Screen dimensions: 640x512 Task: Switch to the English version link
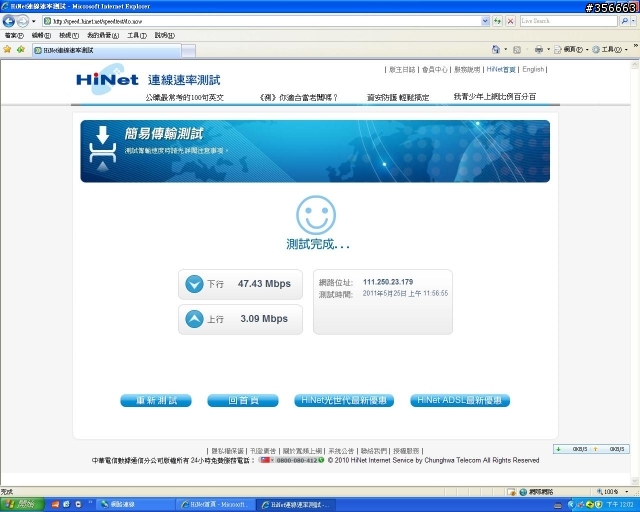pyautogui.click(x=533, y=69)
